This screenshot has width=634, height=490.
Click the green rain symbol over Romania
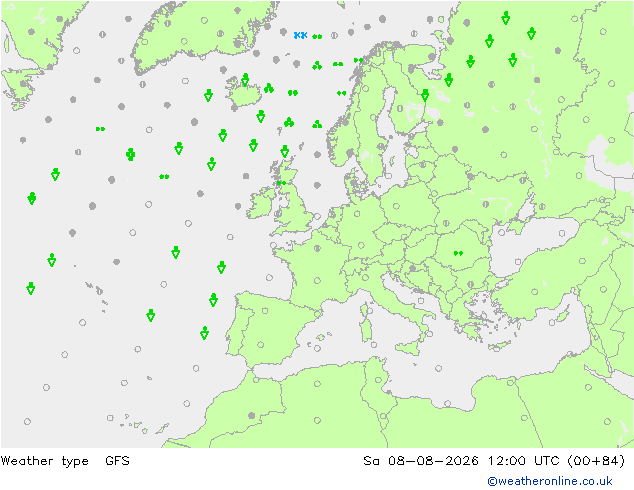458,253
